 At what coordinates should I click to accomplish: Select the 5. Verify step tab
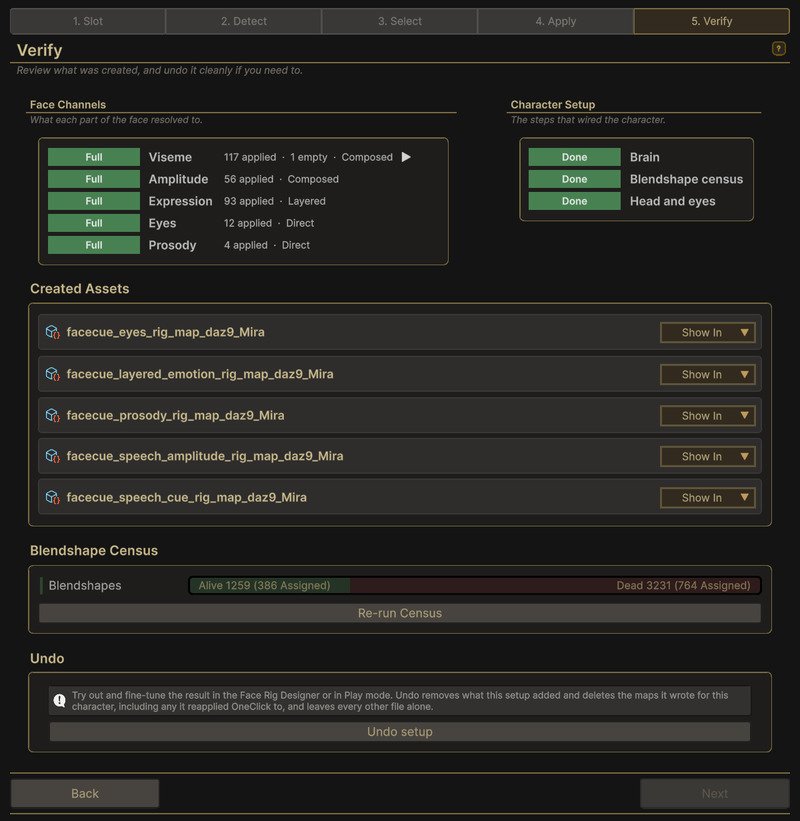(712, 21)
